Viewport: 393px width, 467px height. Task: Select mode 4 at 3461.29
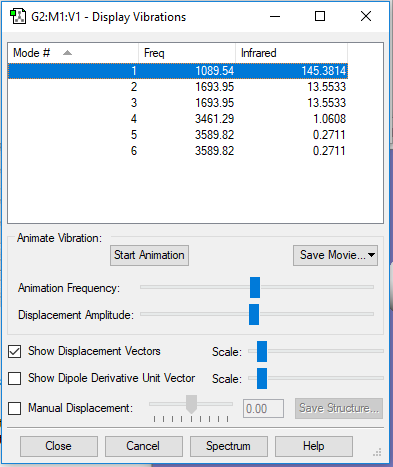pos(178,119)
